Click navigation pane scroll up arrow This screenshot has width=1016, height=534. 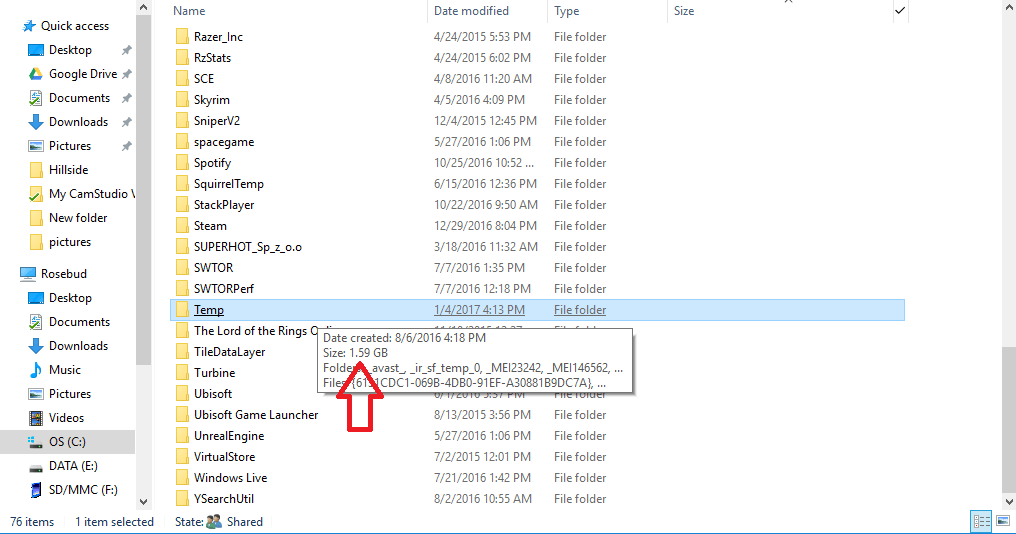[144, 8]
